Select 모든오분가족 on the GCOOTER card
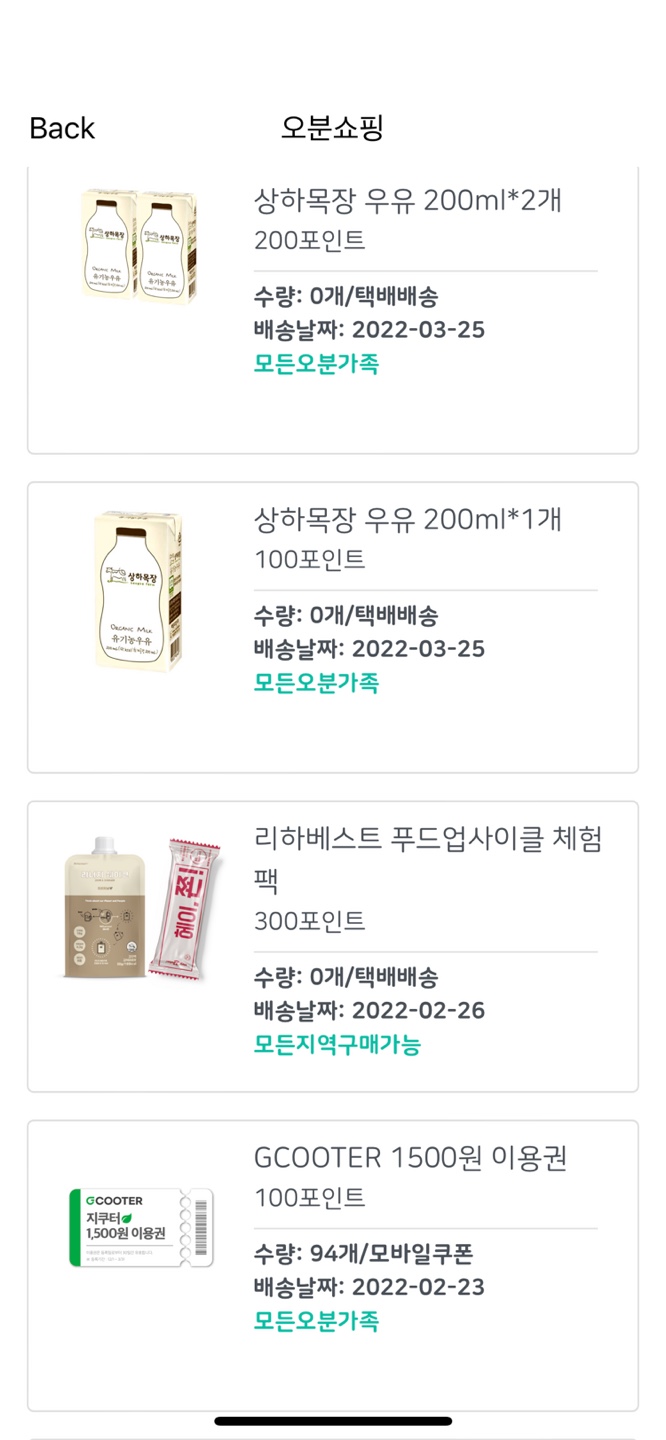Screen dimensions: 666x1440 click(315, 1320)
